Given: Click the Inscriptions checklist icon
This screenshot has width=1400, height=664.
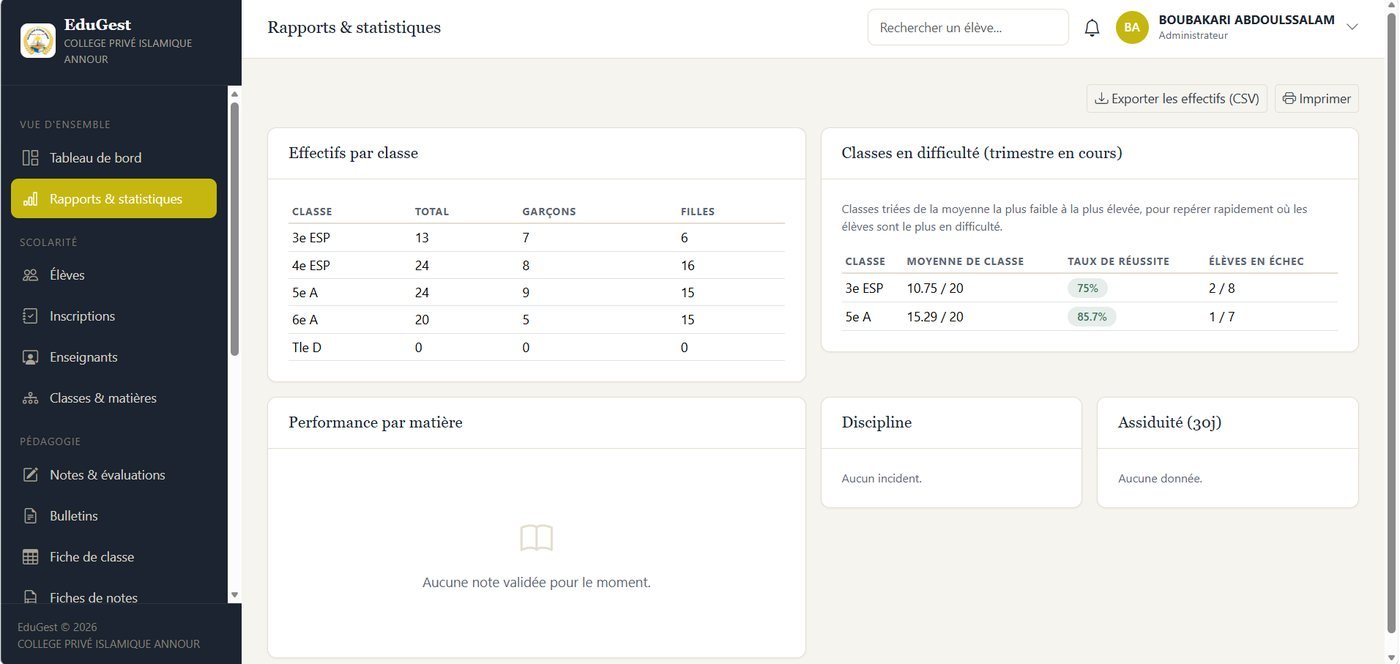Looking at the screenshot, I should [30, 316].
